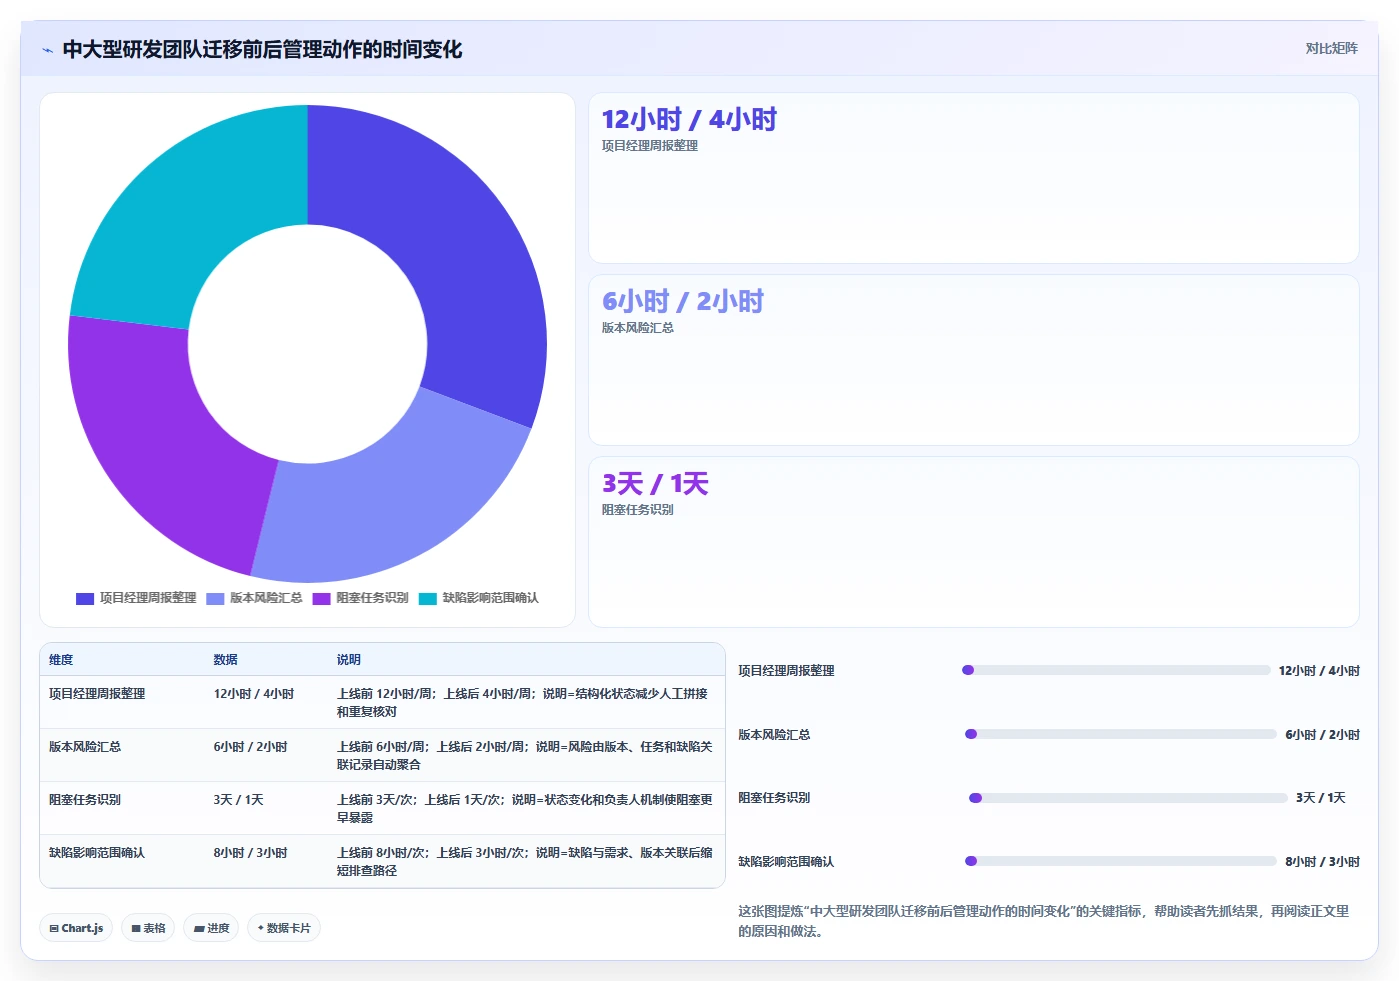Click the description starting 上线前 6小时/周
This screenshot has height=981, width=1399.
[x=525, y=756]
